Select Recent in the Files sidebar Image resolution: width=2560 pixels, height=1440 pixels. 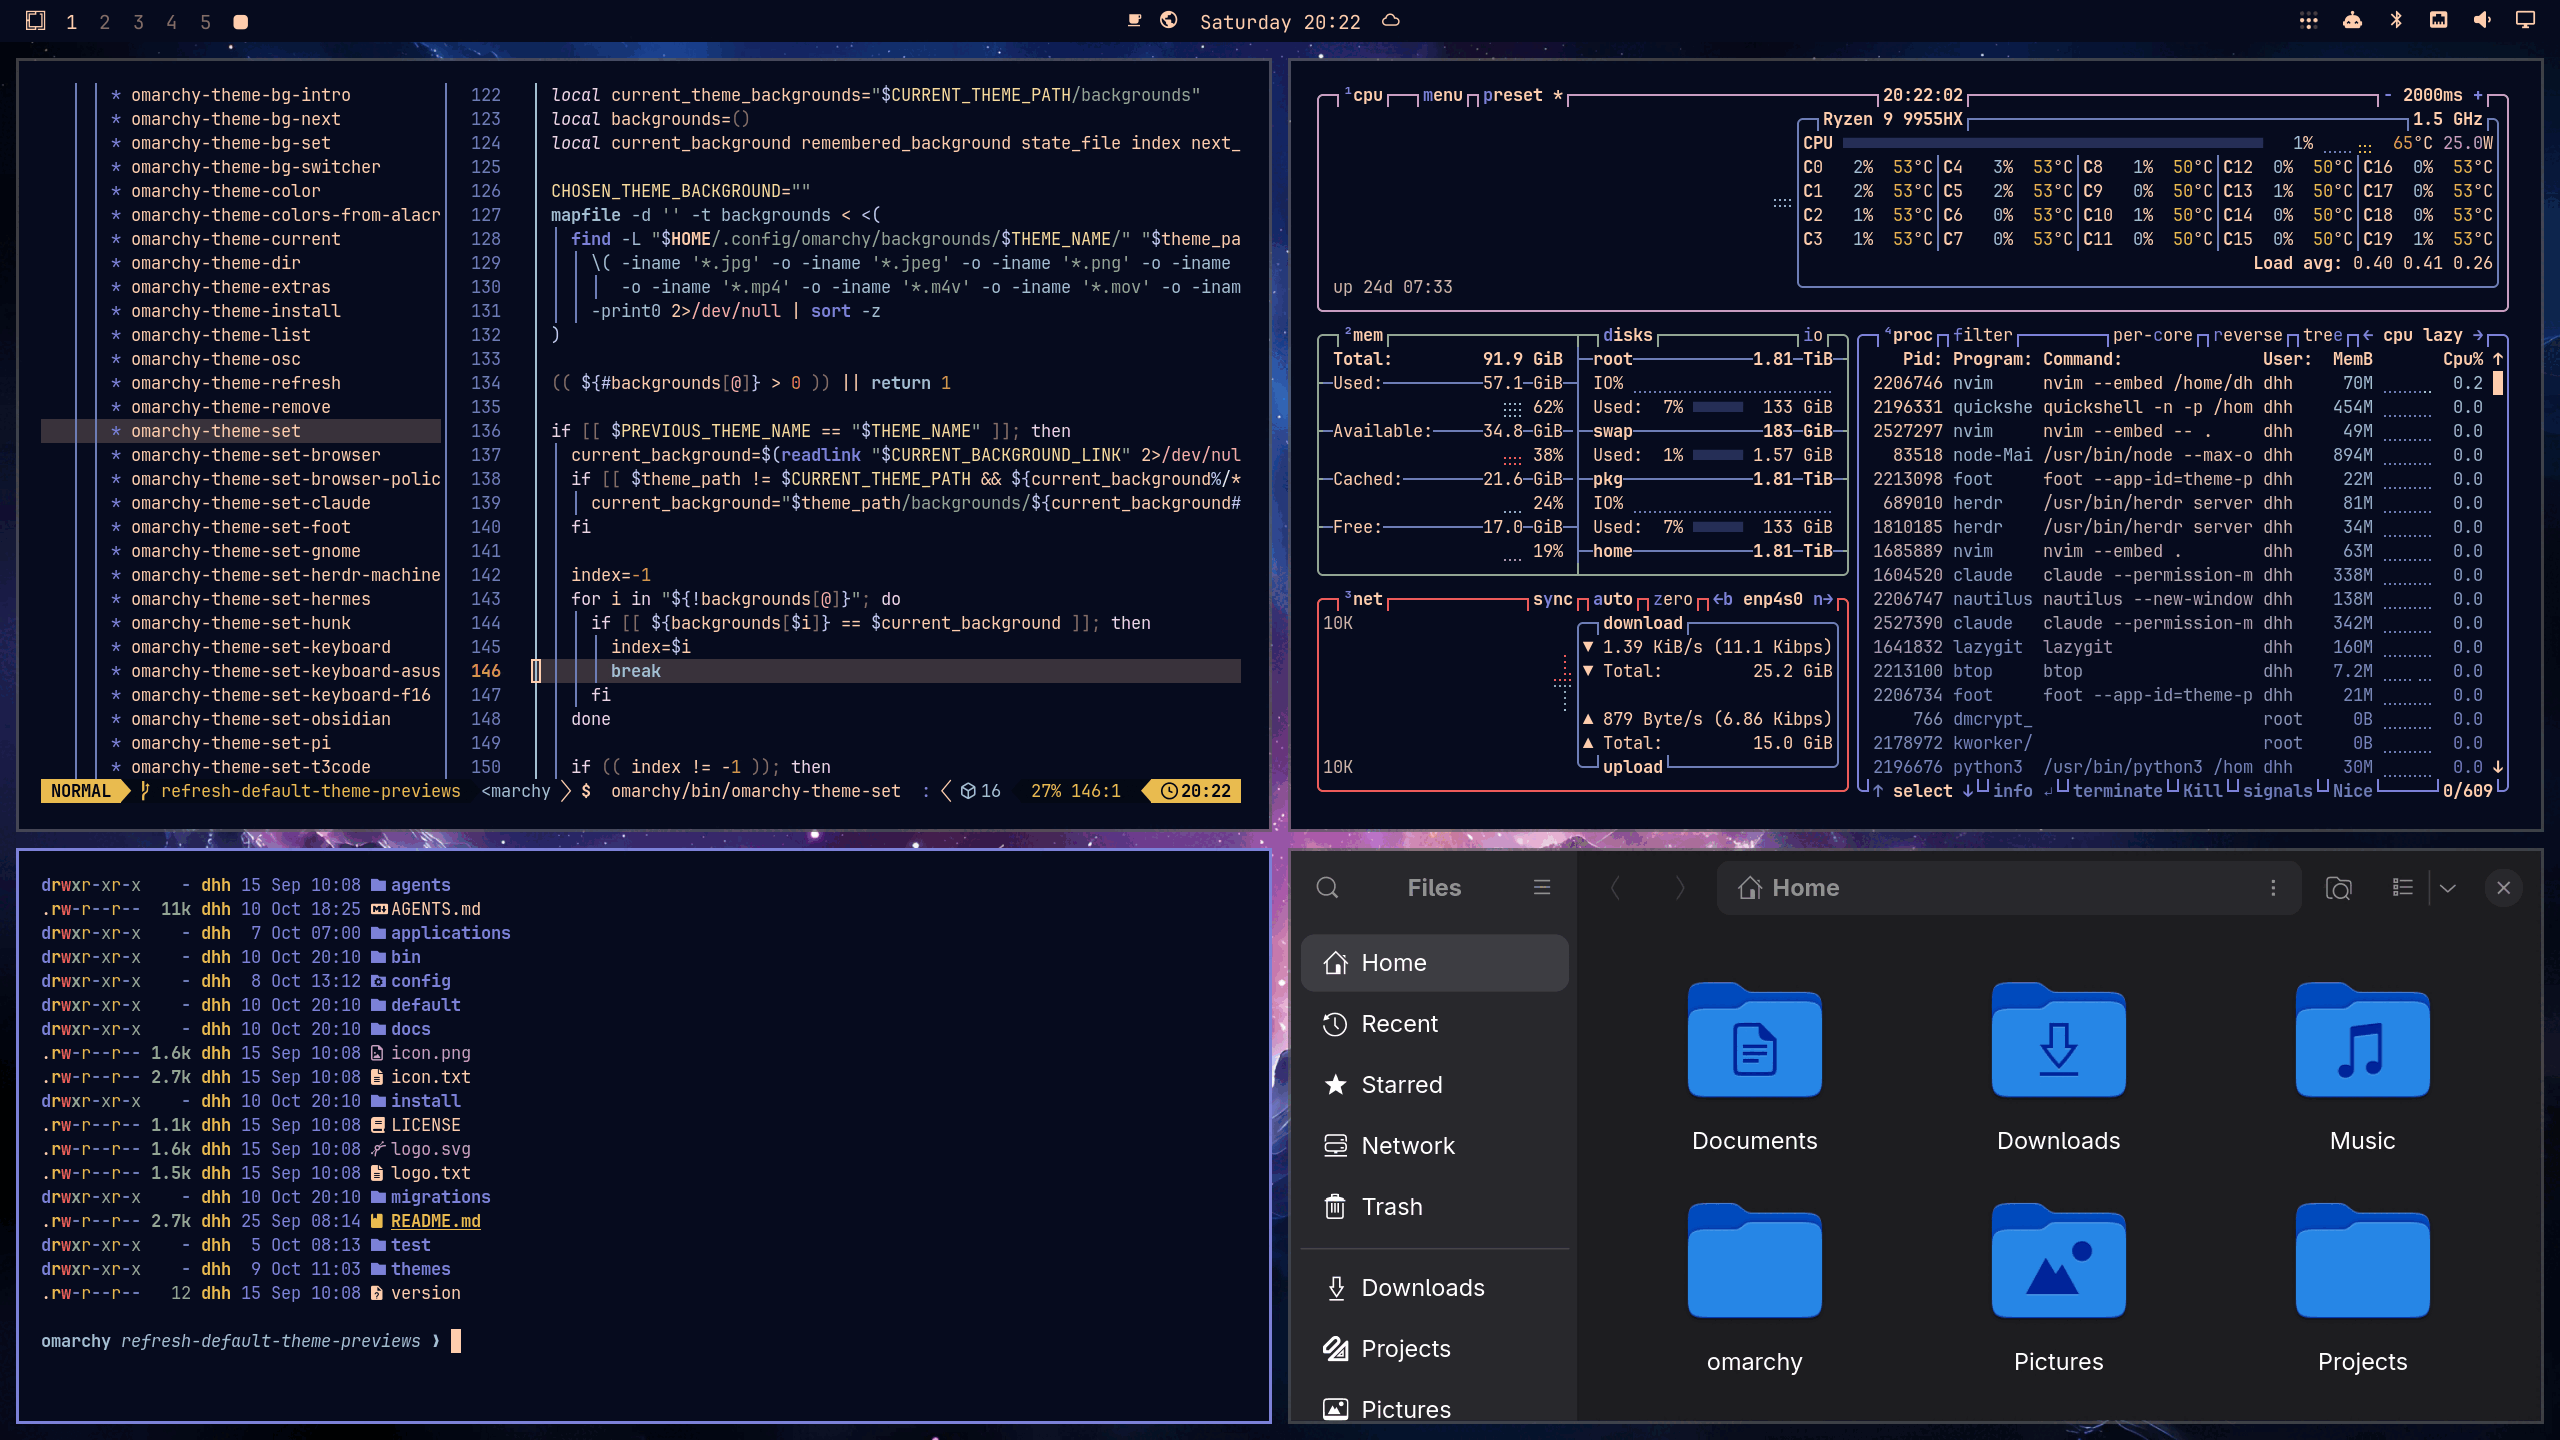click(1434, 1023)
